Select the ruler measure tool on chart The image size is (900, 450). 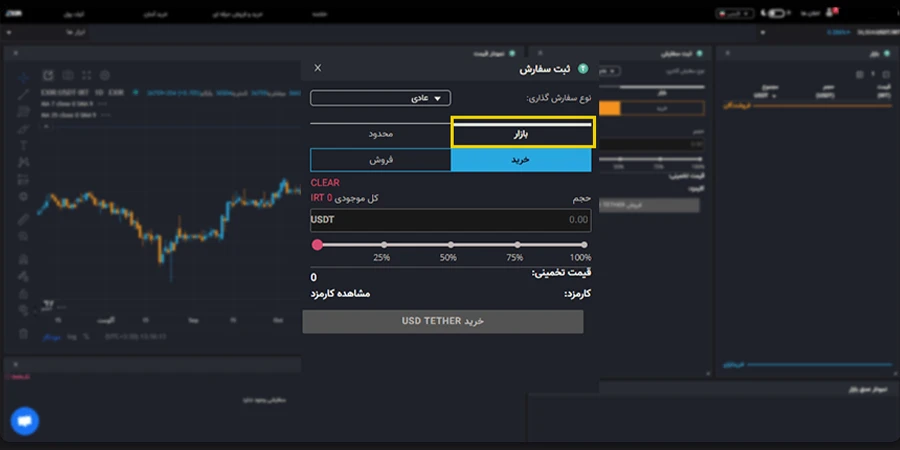coord(23,219)
